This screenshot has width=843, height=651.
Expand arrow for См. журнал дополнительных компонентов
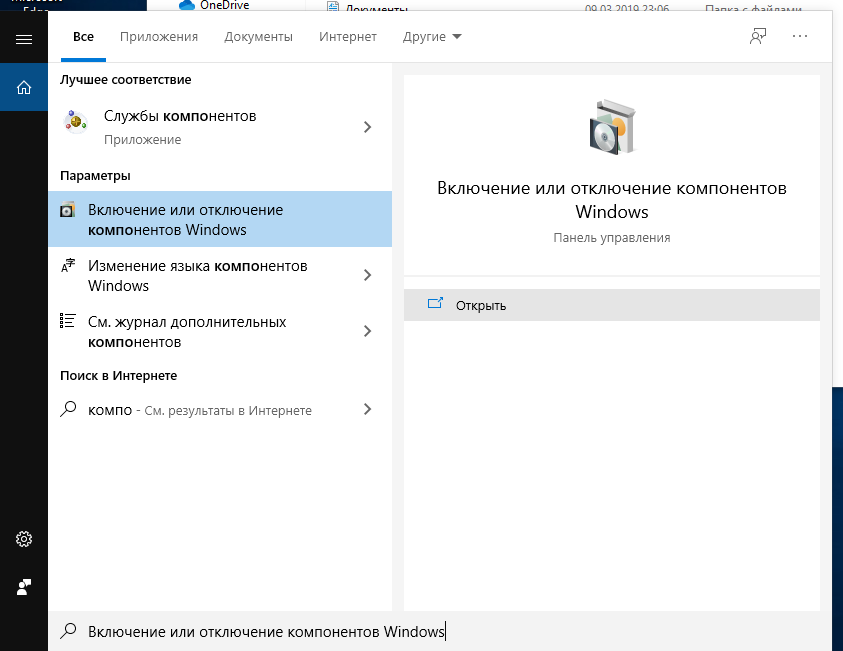point(368,331)
